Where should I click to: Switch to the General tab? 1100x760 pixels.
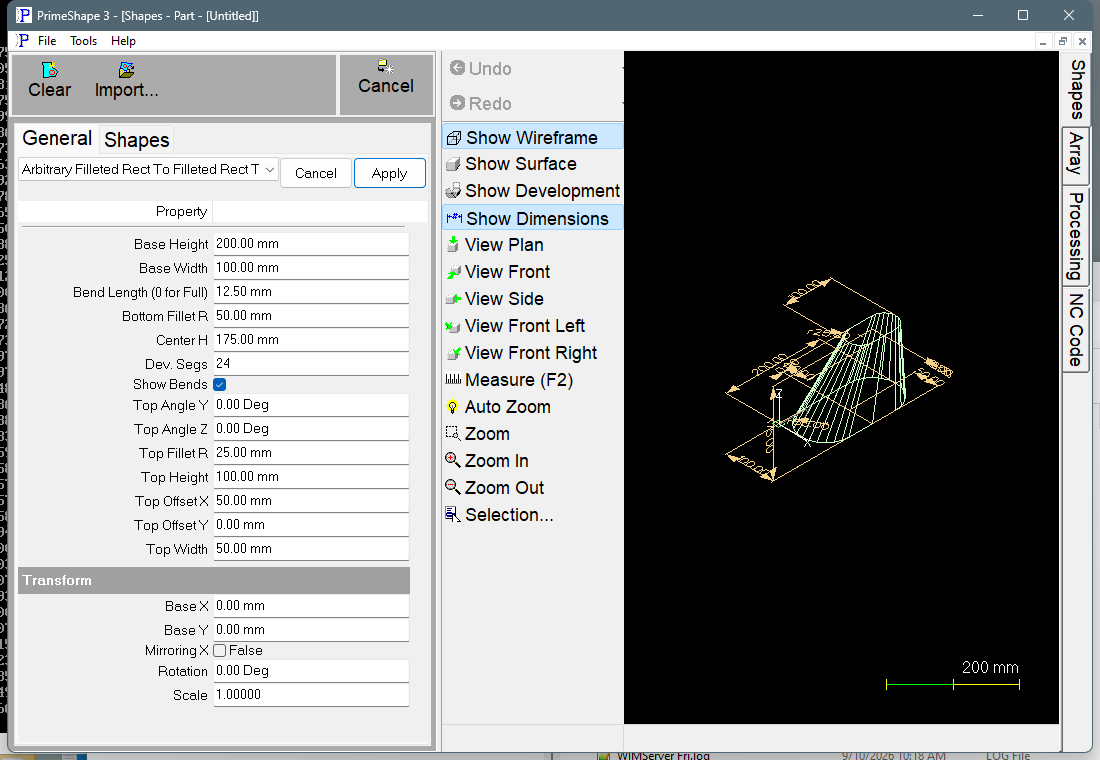[x=57, y=138]
